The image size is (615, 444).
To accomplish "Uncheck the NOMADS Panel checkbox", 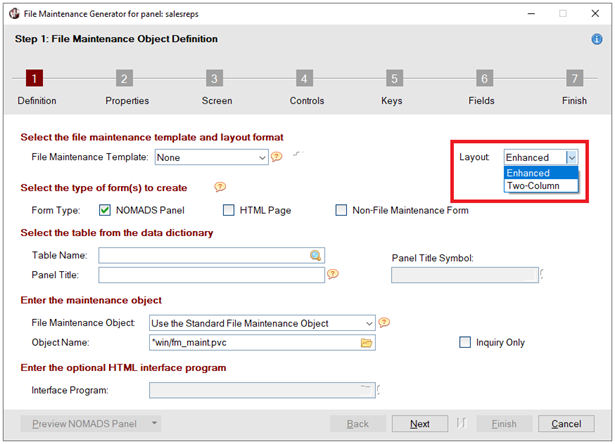I will coord(105,210).
